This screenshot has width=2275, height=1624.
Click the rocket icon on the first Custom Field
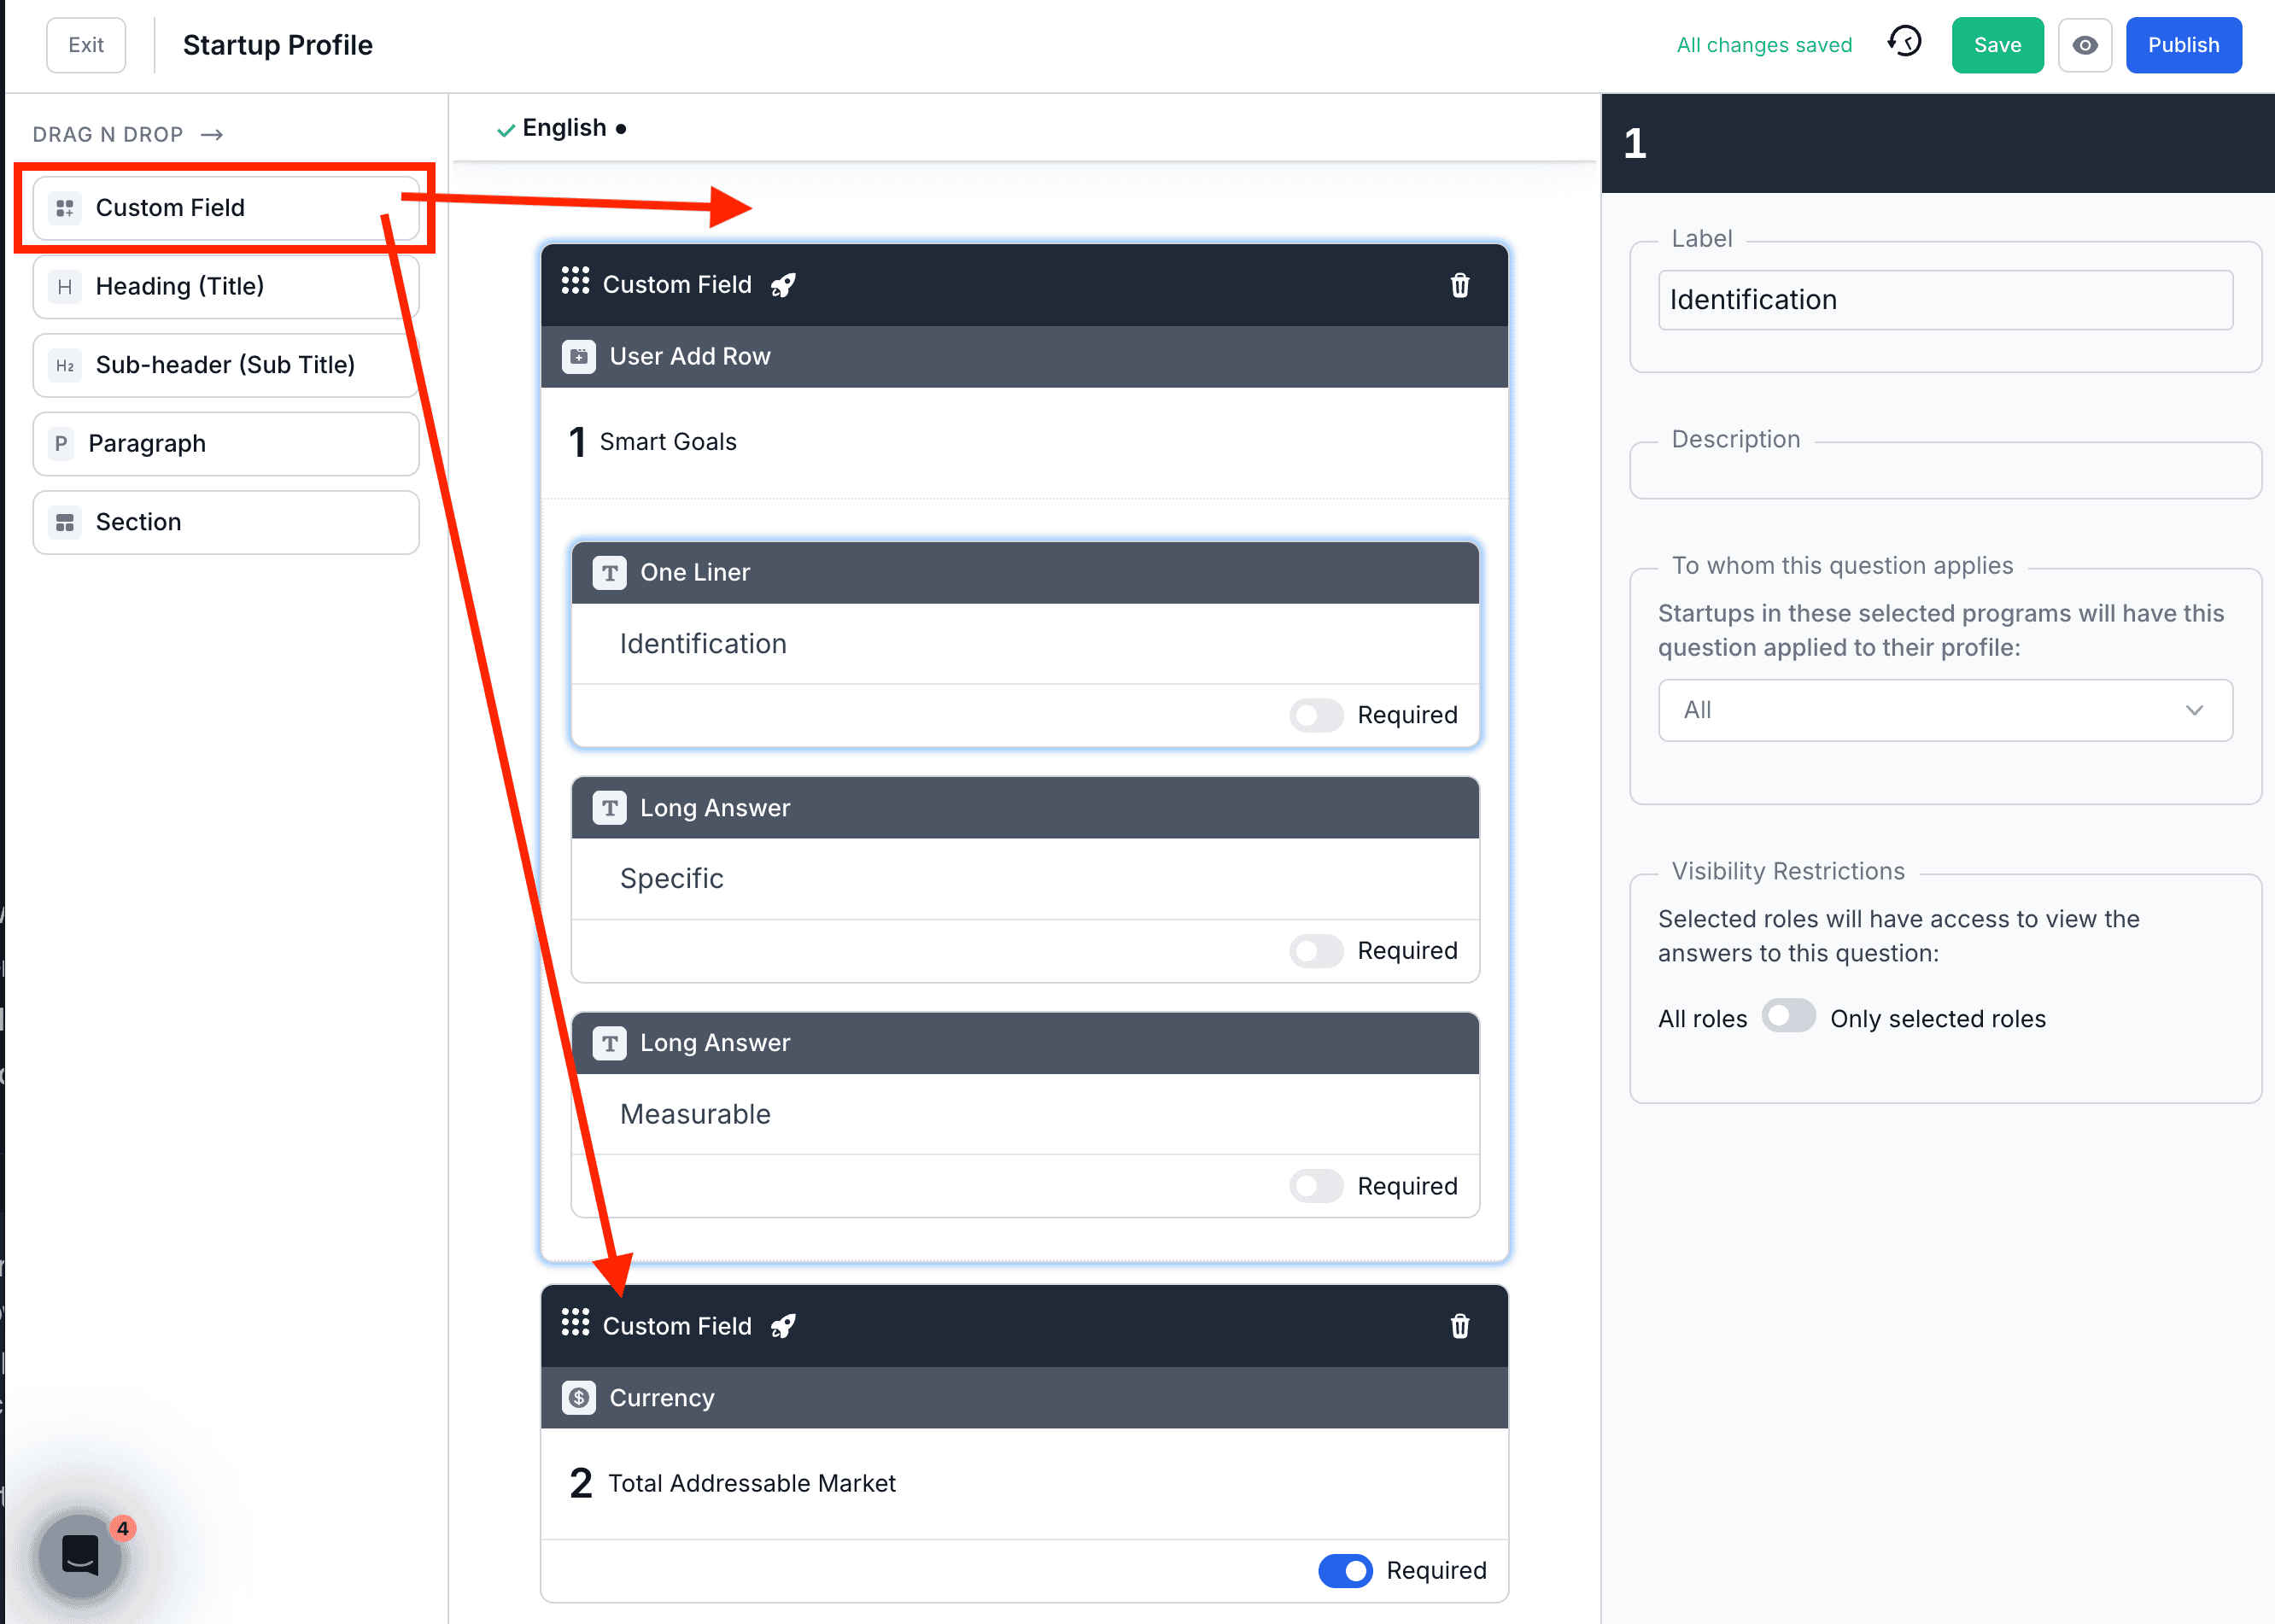tap(782, 284)
